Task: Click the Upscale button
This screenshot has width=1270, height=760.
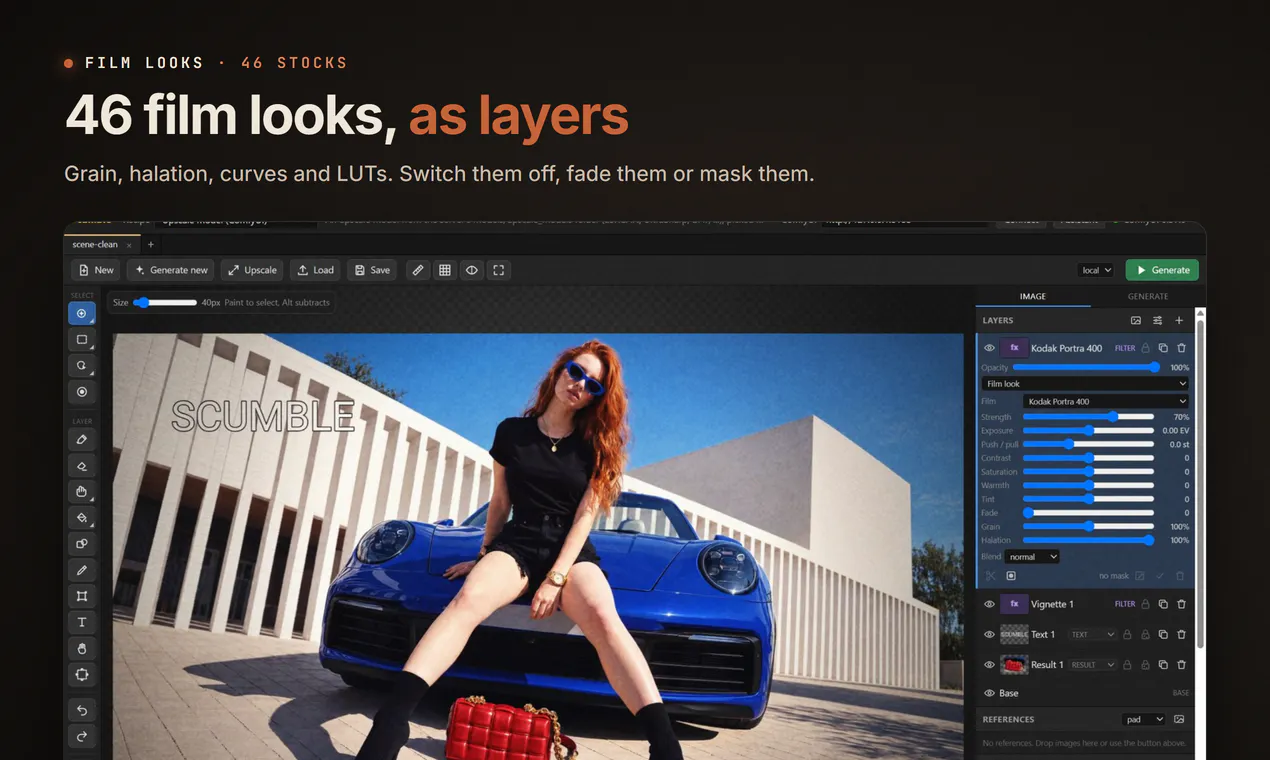Action: (251, 270)
